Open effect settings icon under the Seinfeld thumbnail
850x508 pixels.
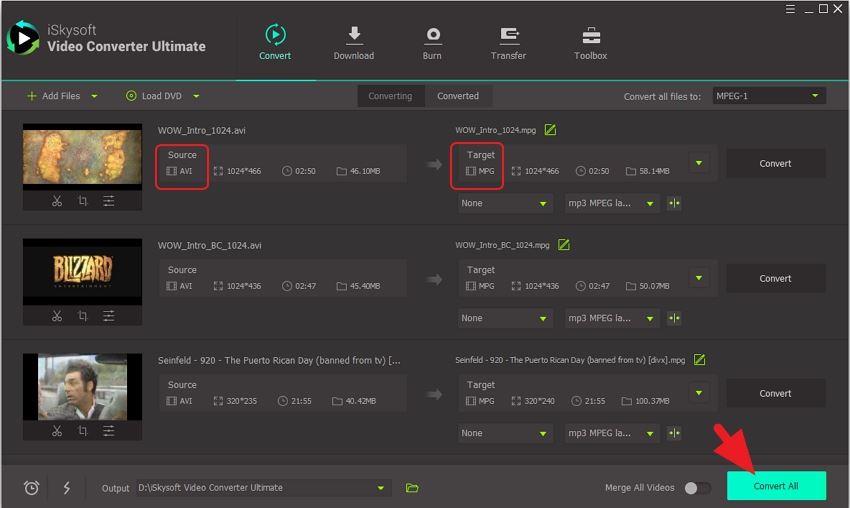point(108,431)
